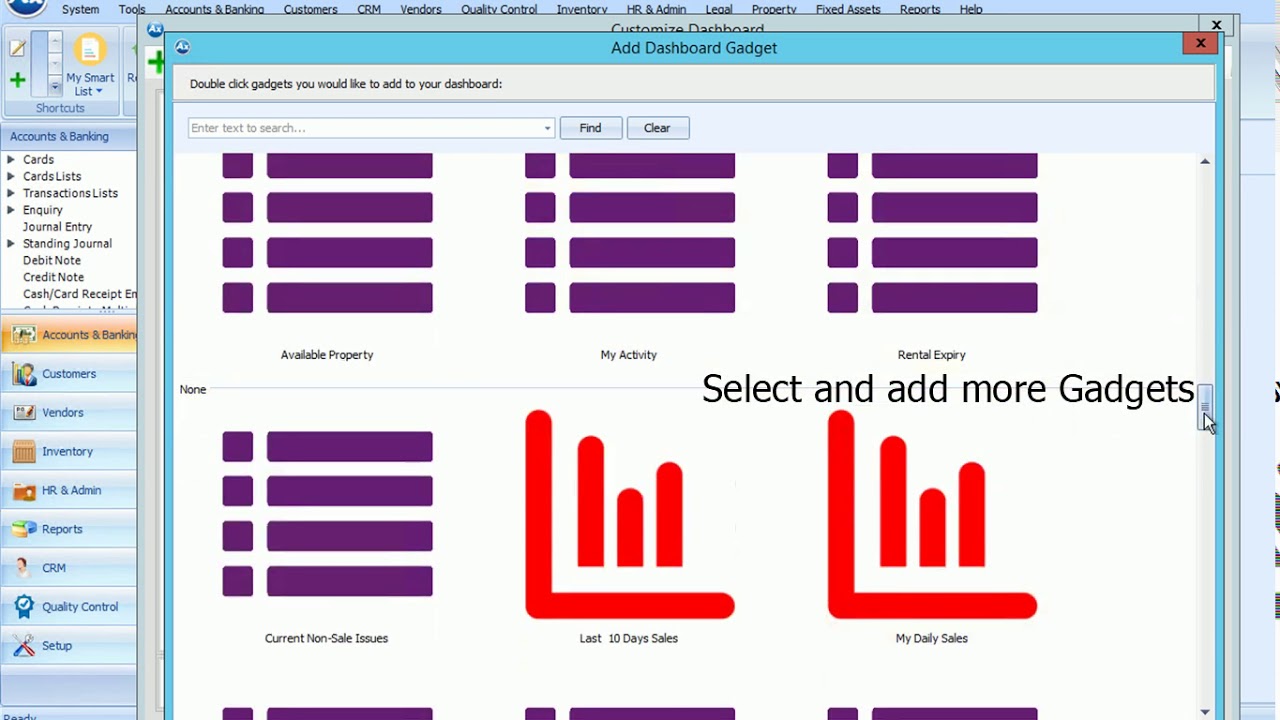The height and width of the screenshot is (720, 1280).
Task: Open CRM module in sidebar
Action: point(68,568)
